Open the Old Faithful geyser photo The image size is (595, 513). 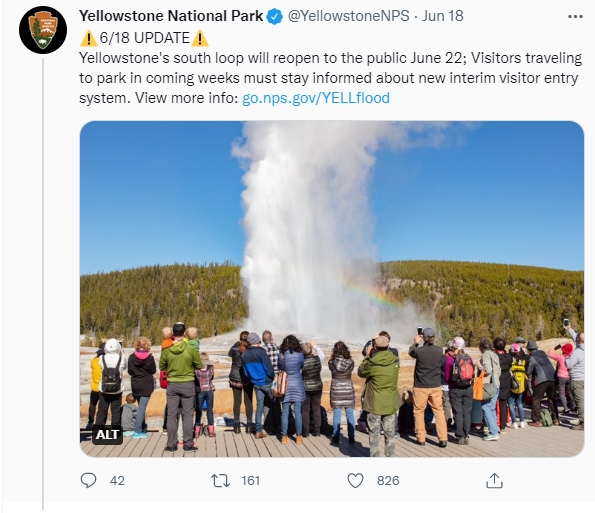[x=332, y=289]
